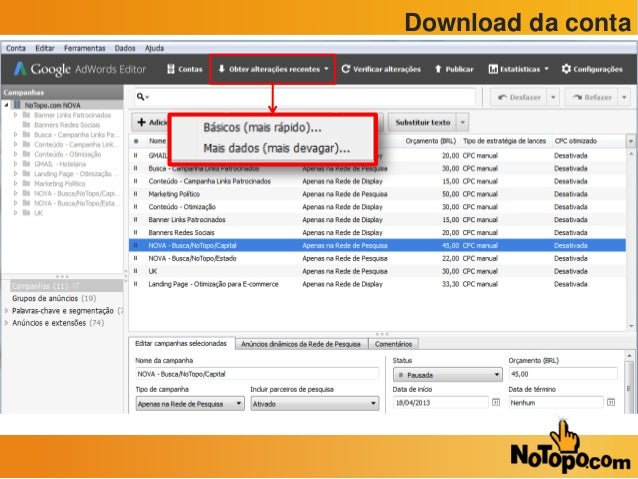The height and width of the screenshot is (479, 638).
Task: Edit the Orçamento (BRL) 45,00 field
Action: (x=563, y=374)
